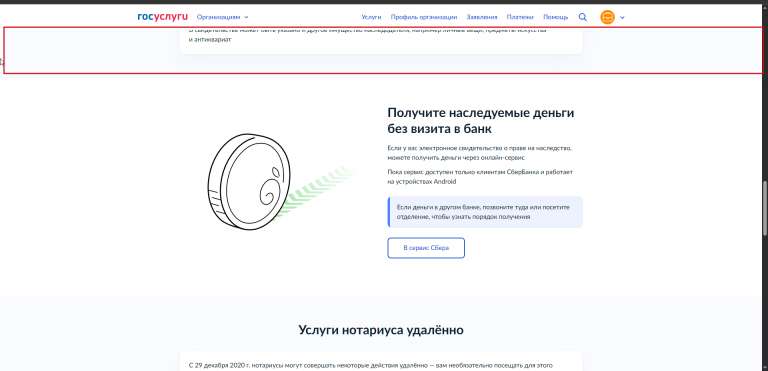Screen dimensions: 768x371
Task: Open Платежи menu item
Action: tap(520, 17)
